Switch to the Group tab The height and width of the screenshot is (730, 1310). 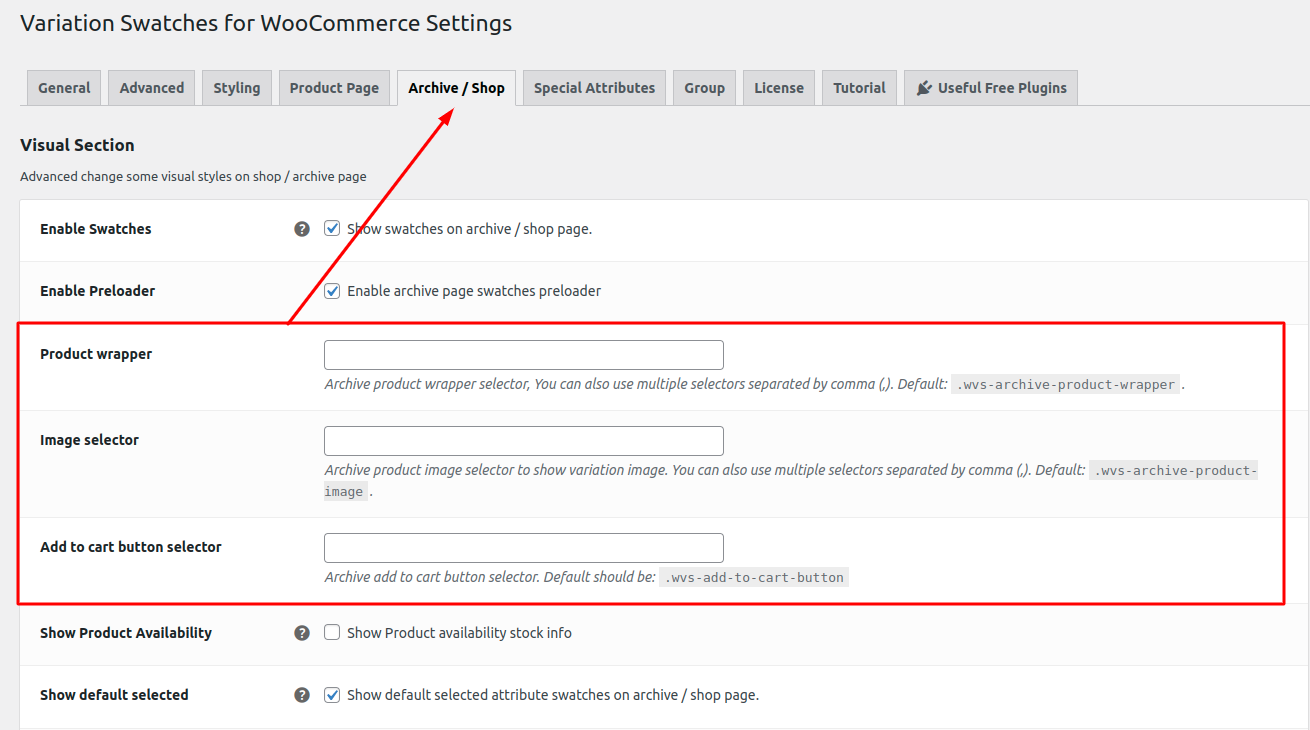[x=704, y=88]
